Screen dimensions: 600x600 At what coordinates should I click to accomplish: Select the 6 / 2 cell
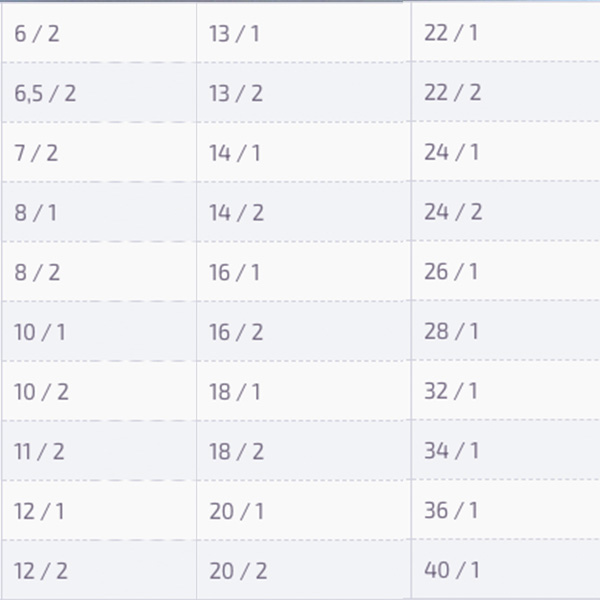click(37, 34)
